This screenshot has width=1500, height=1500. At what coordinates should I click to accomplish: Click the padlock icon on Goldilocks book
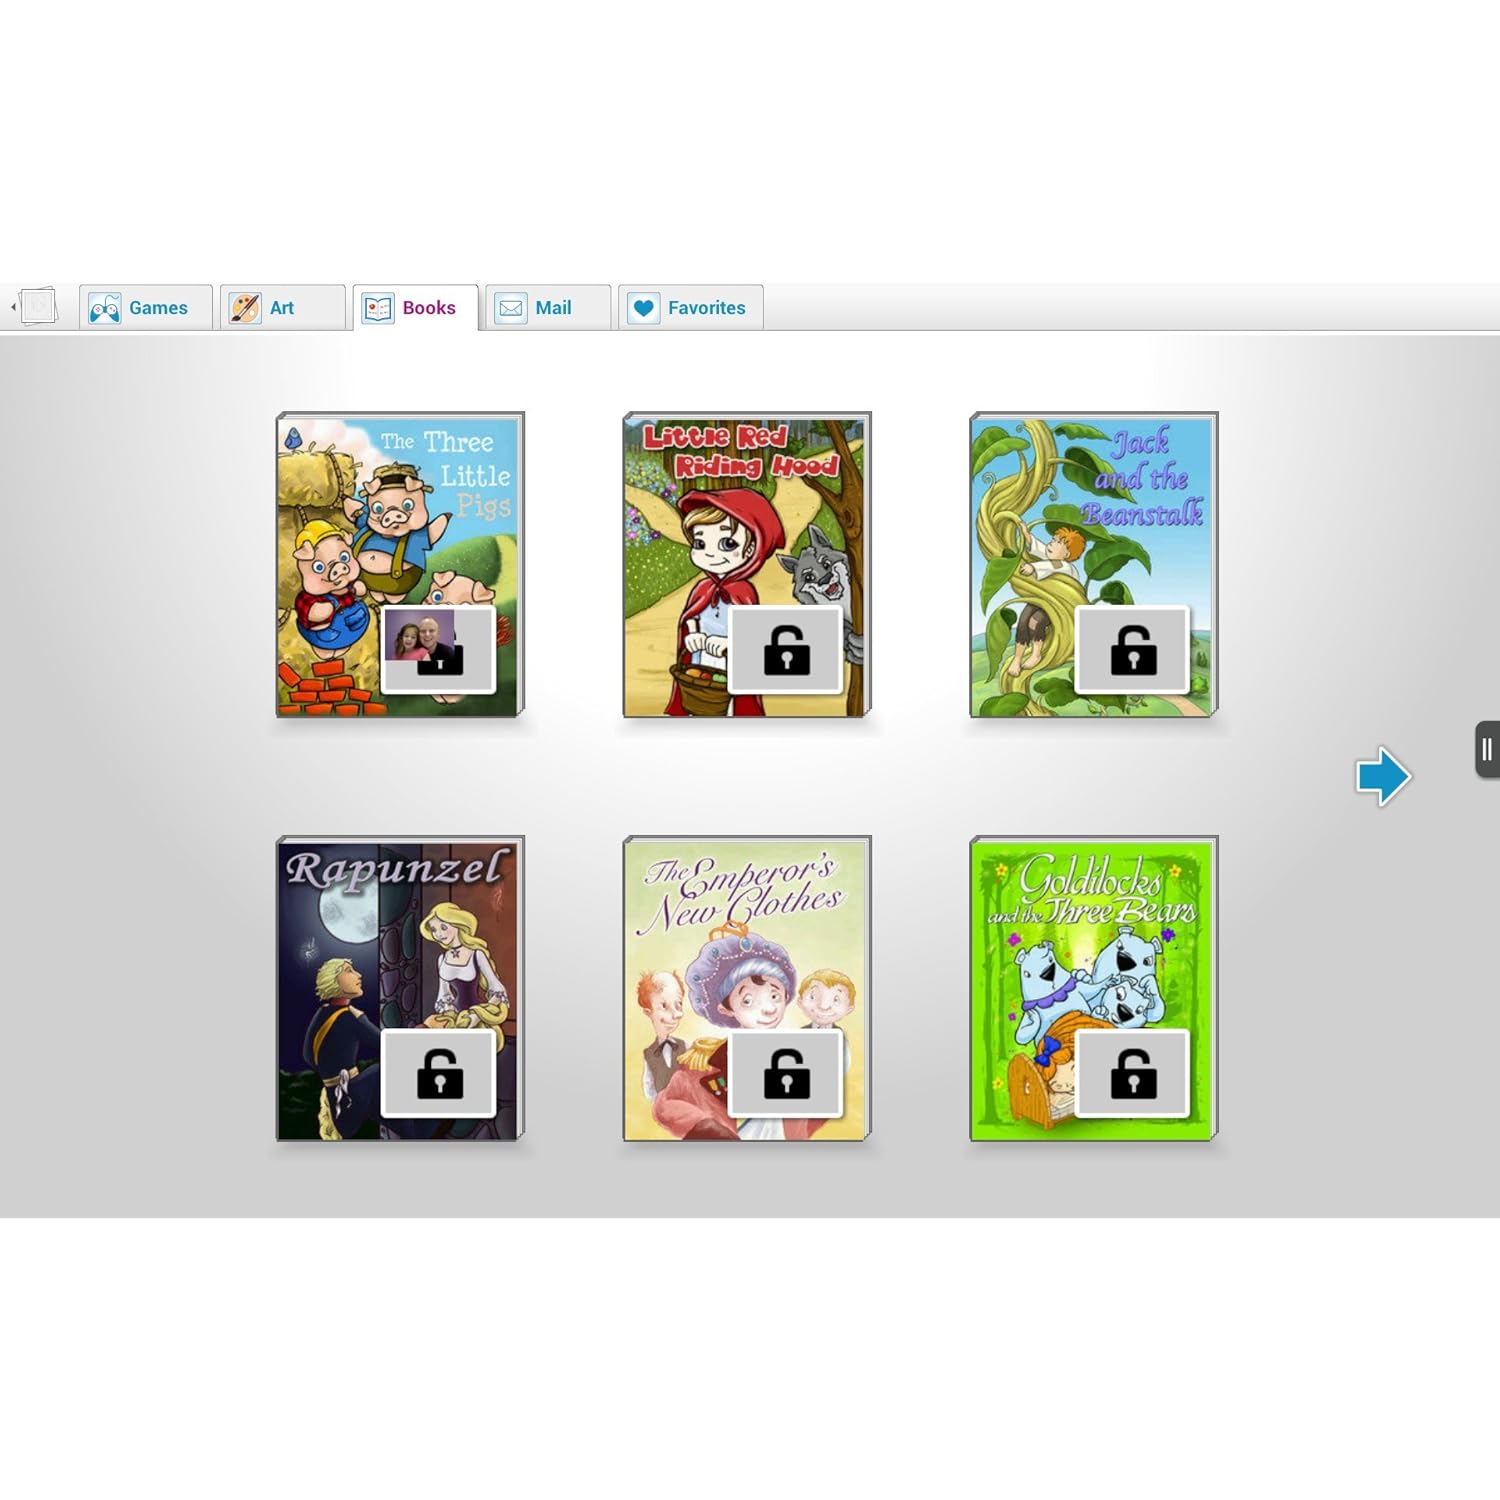pyautogui.click(x=1133, y=1073)
